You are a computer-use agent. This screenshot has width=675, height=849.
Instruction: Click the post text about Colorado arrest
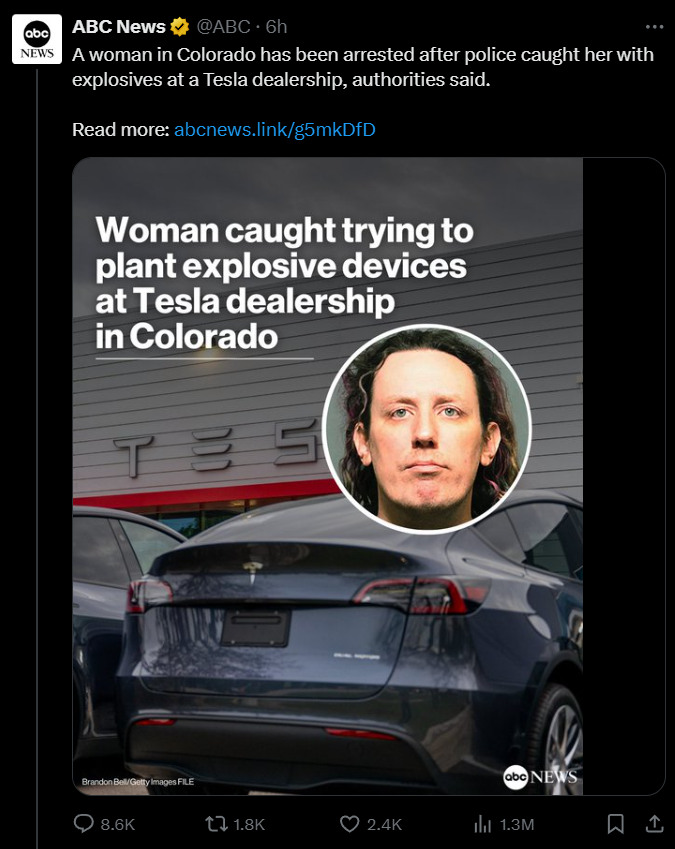(363, 67)
